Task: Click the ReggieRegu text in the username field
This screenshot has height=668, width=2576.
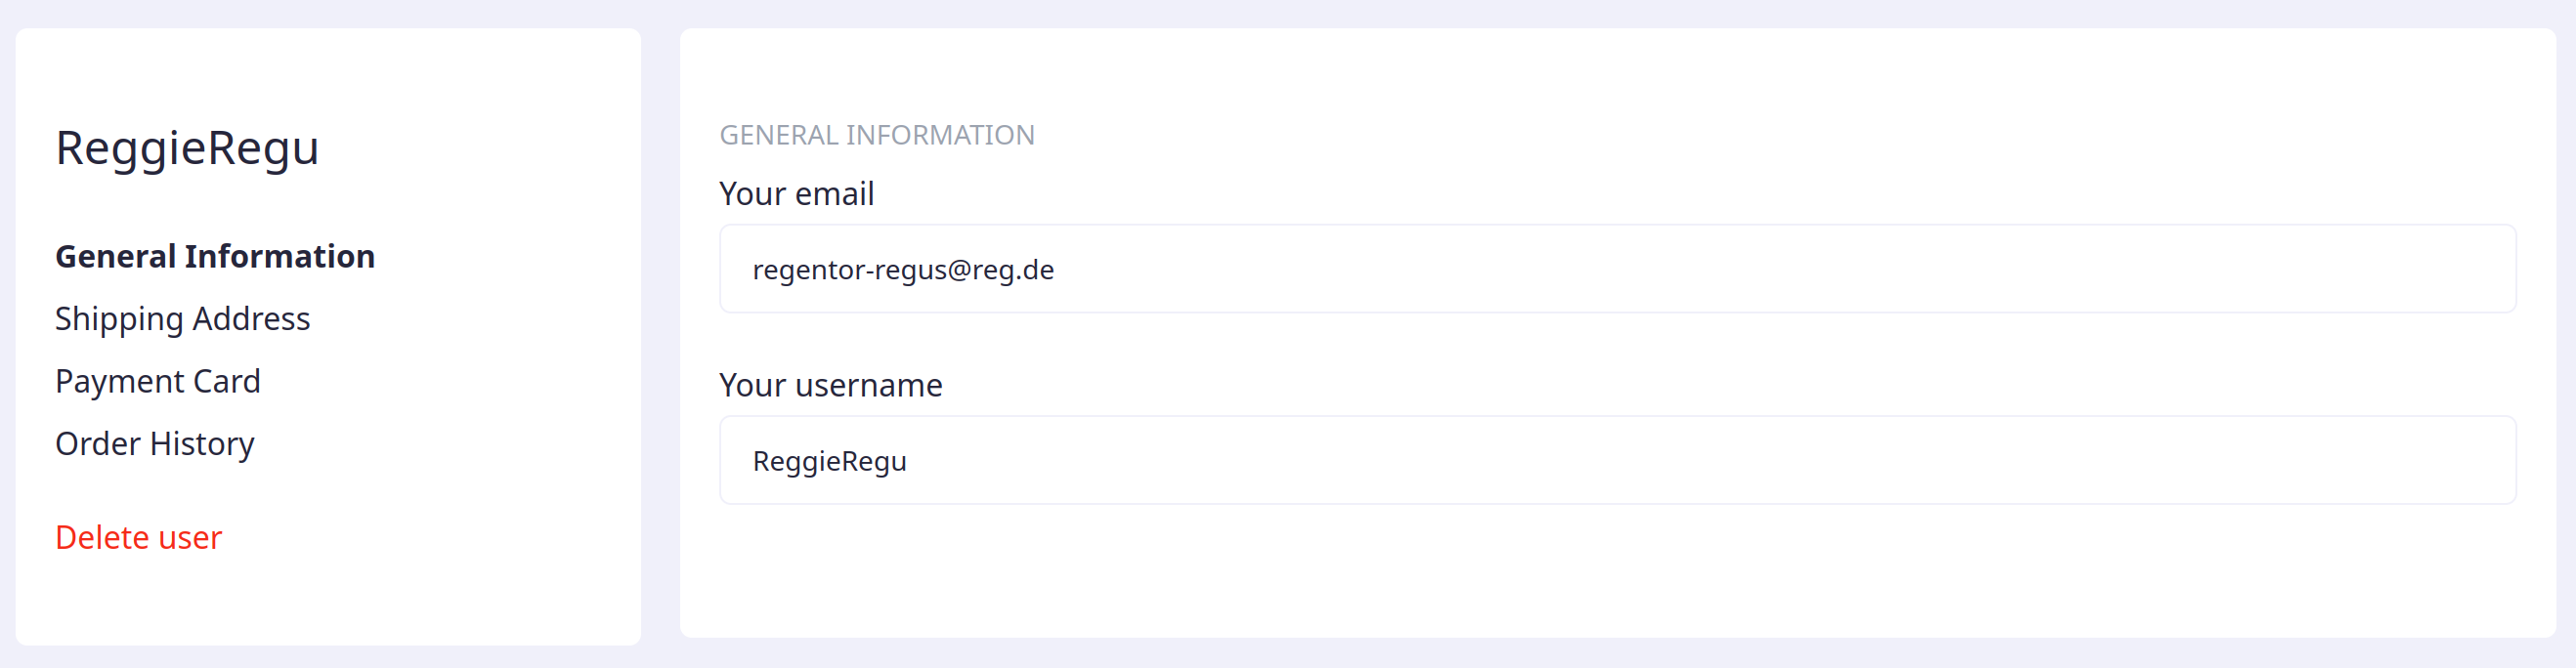Action: pyautogui.click(x=829, y=462)
